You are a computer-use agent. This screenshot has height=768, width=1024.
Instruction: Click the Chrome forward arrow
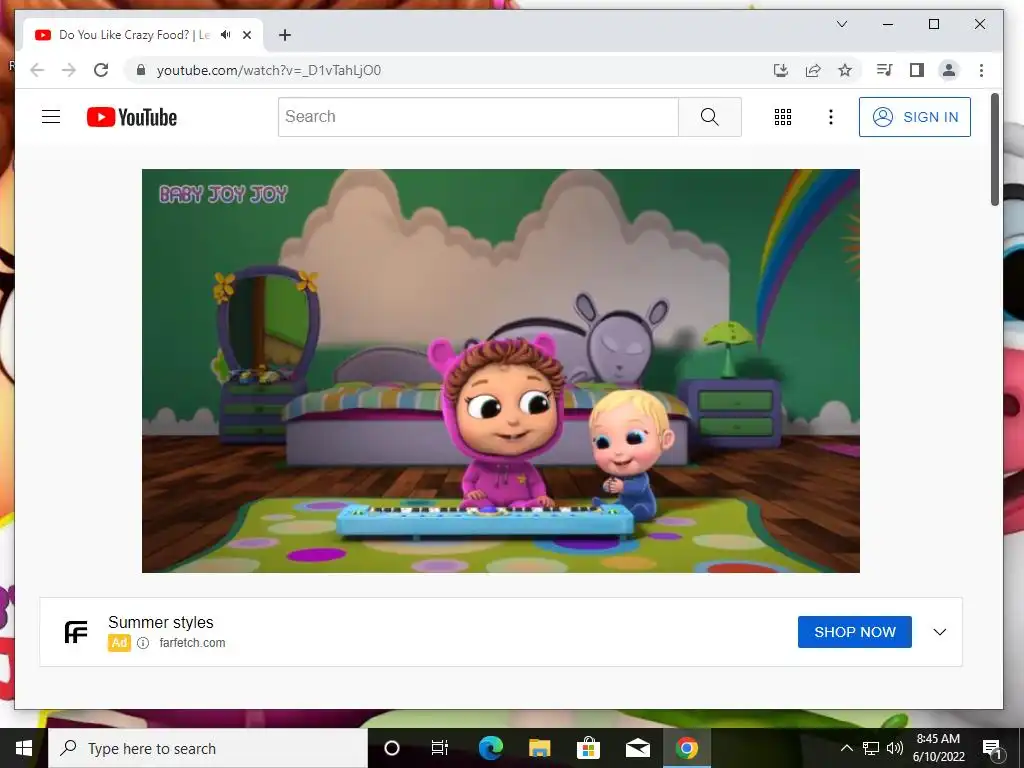pyautogui.click(x=69, y=70)
